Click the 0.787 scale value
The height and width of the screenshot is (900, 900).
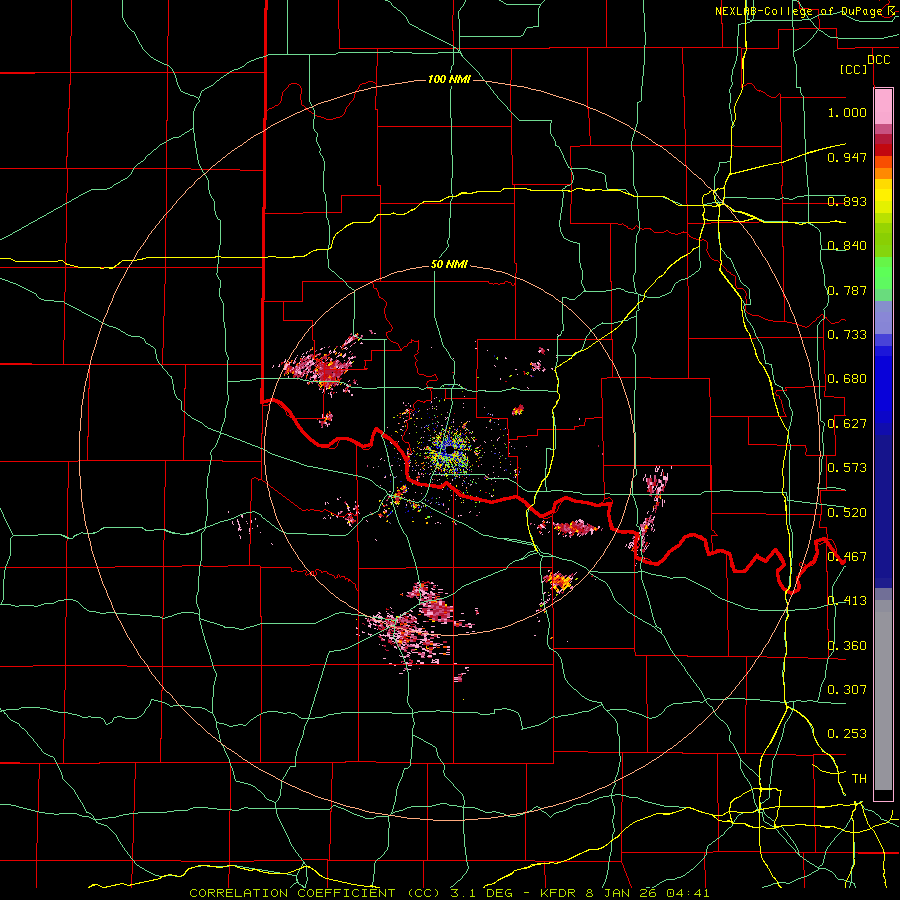847,290
